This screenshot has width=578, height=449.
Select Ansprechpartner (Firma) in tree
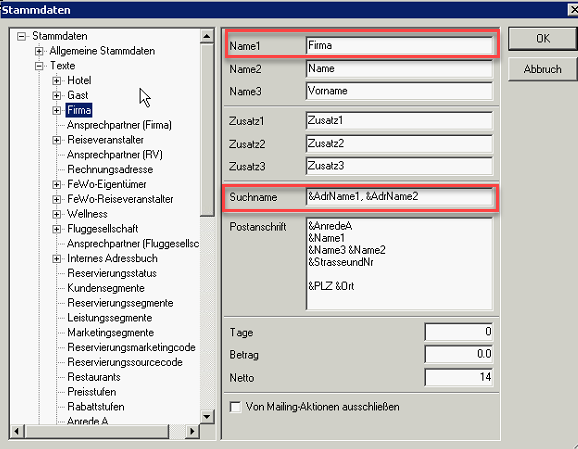(119, 125)
